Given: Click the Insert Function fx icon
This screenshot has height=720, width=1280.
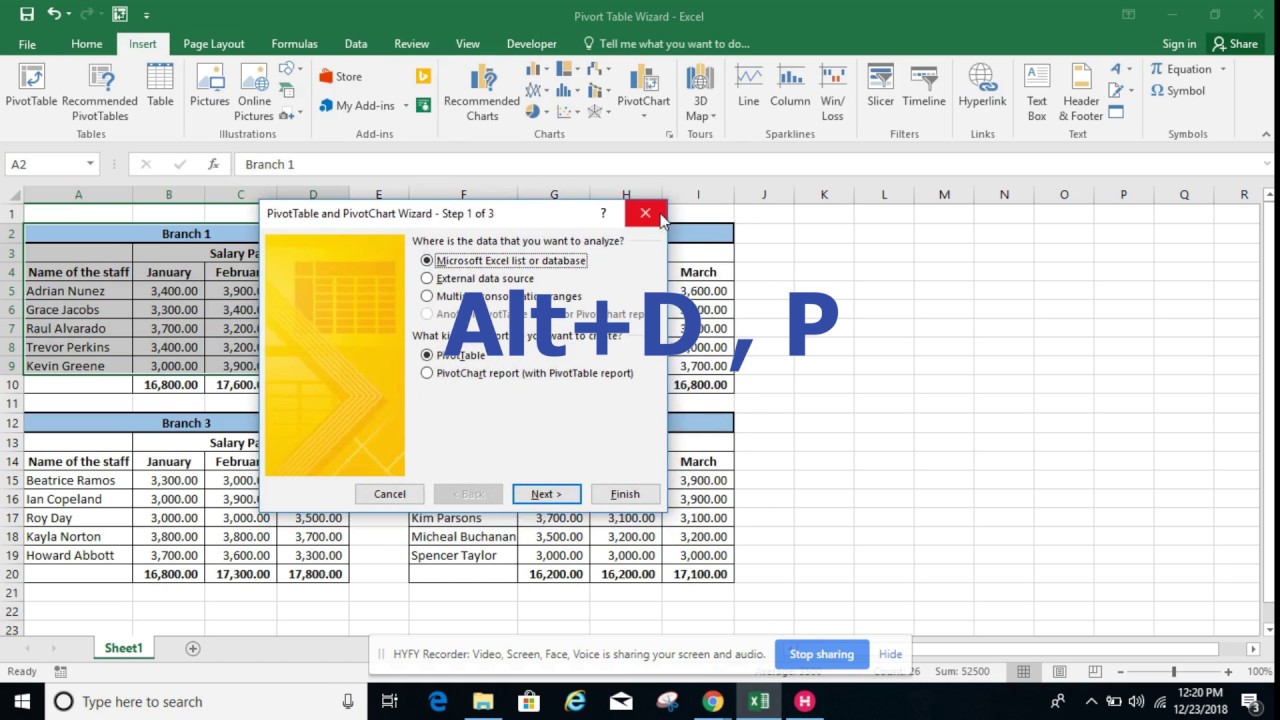Looking at the screenshot, I should coord(213,164).
